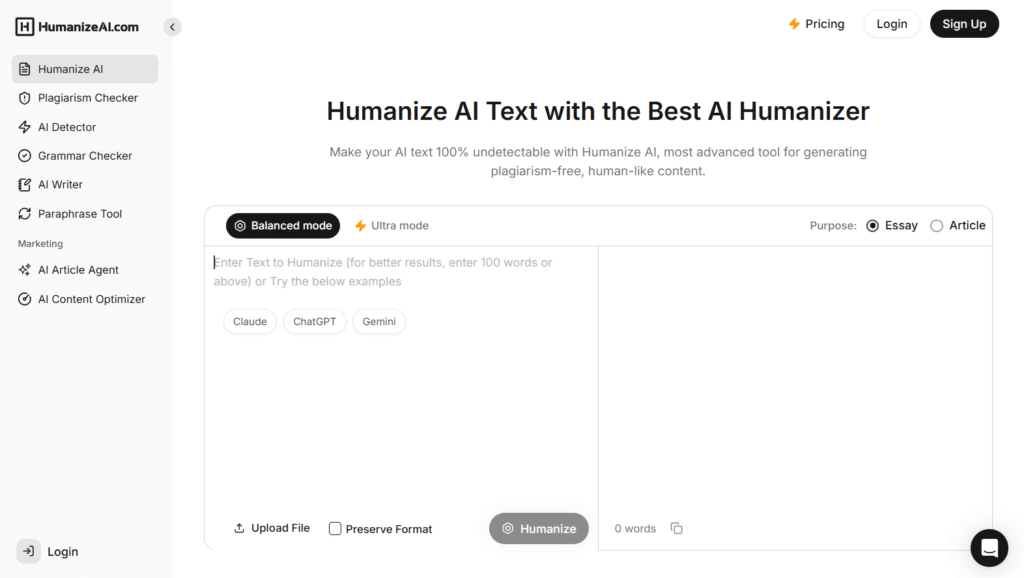
Task: Insert the Claude example text
Action: click(x=250, y=321)
